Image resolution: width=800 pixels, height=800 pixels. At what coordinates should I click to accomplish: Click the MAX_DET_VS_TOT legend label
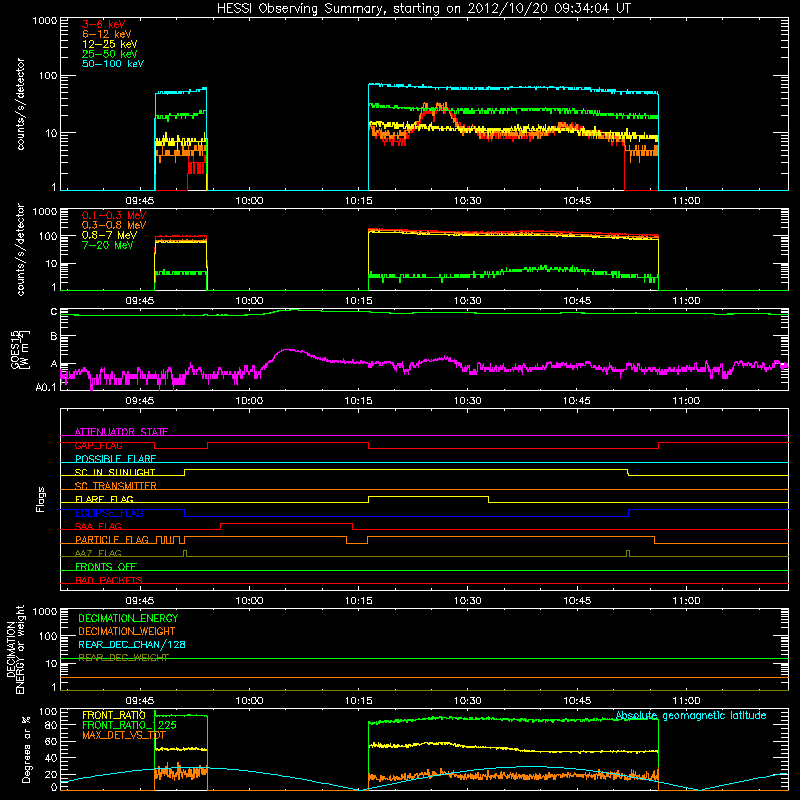(x=123, y=735)
